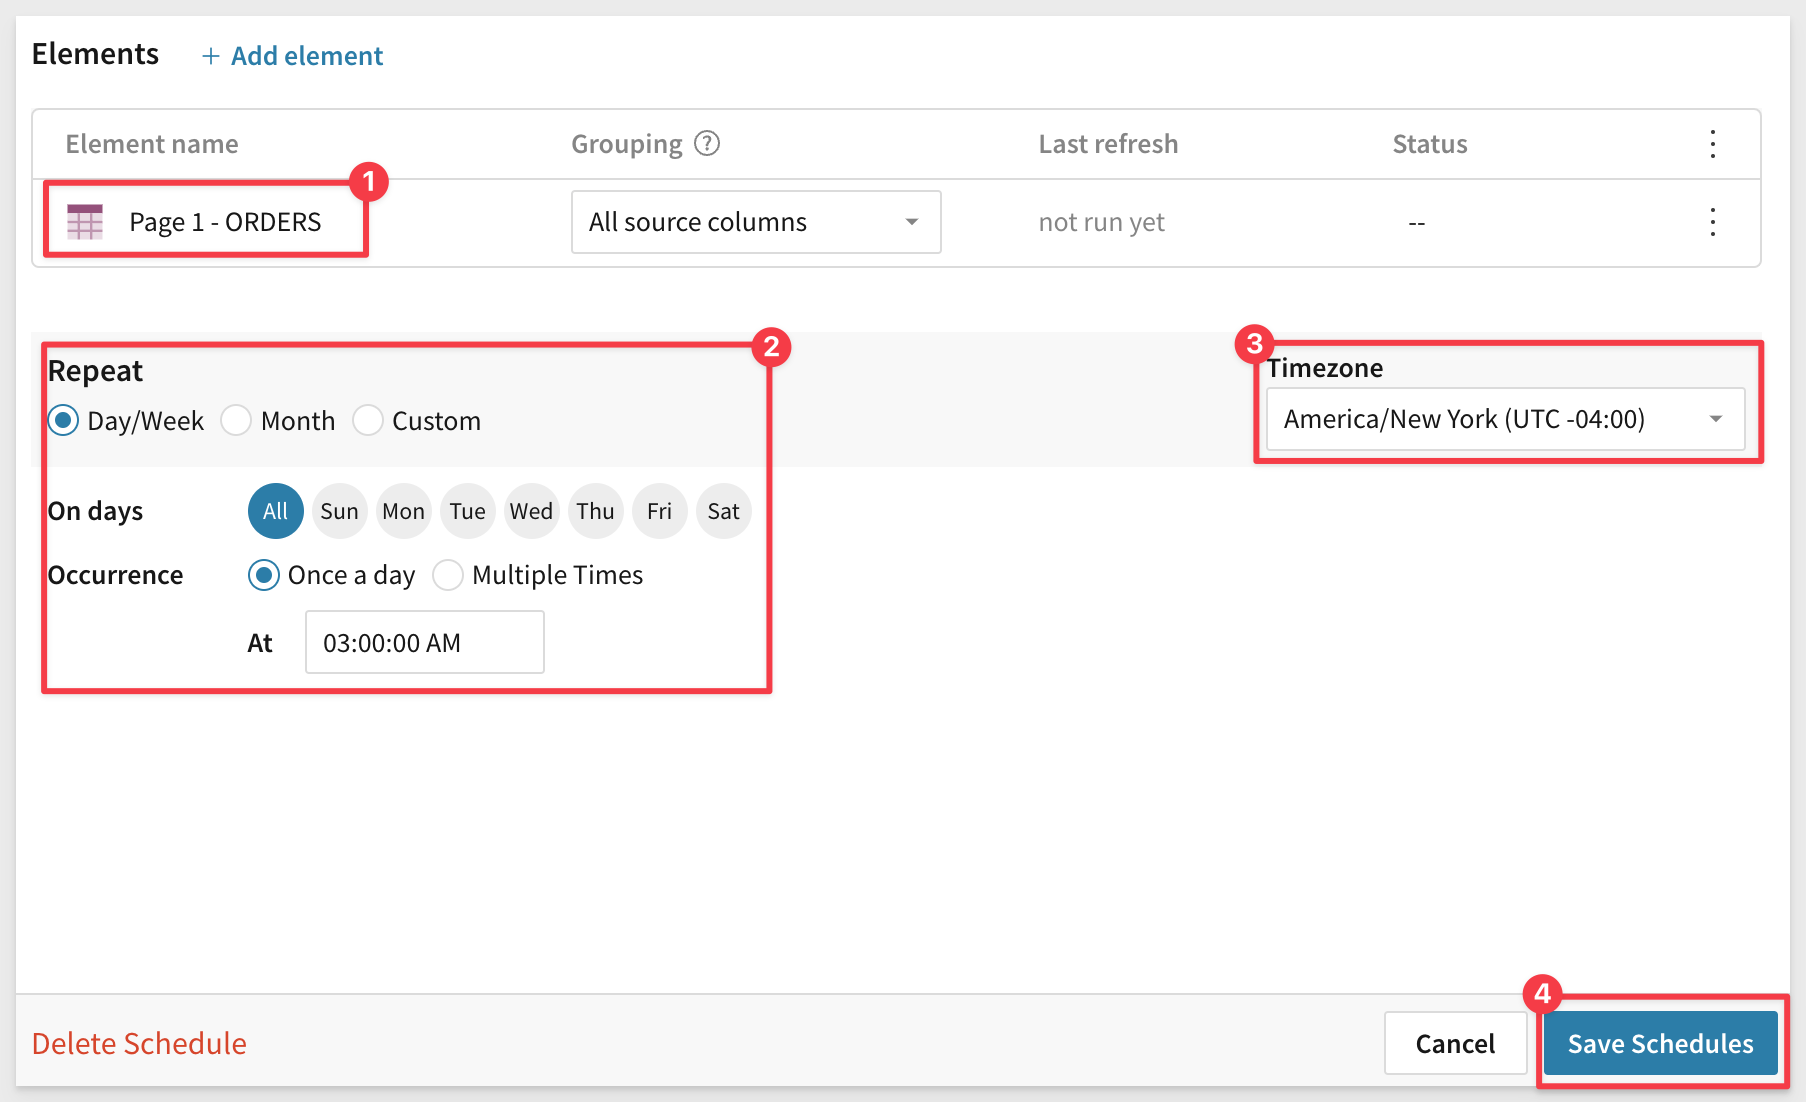Toggle the Wed day pill
The width and height of the screenshot is (1806, 1102).
pos(532,511)
